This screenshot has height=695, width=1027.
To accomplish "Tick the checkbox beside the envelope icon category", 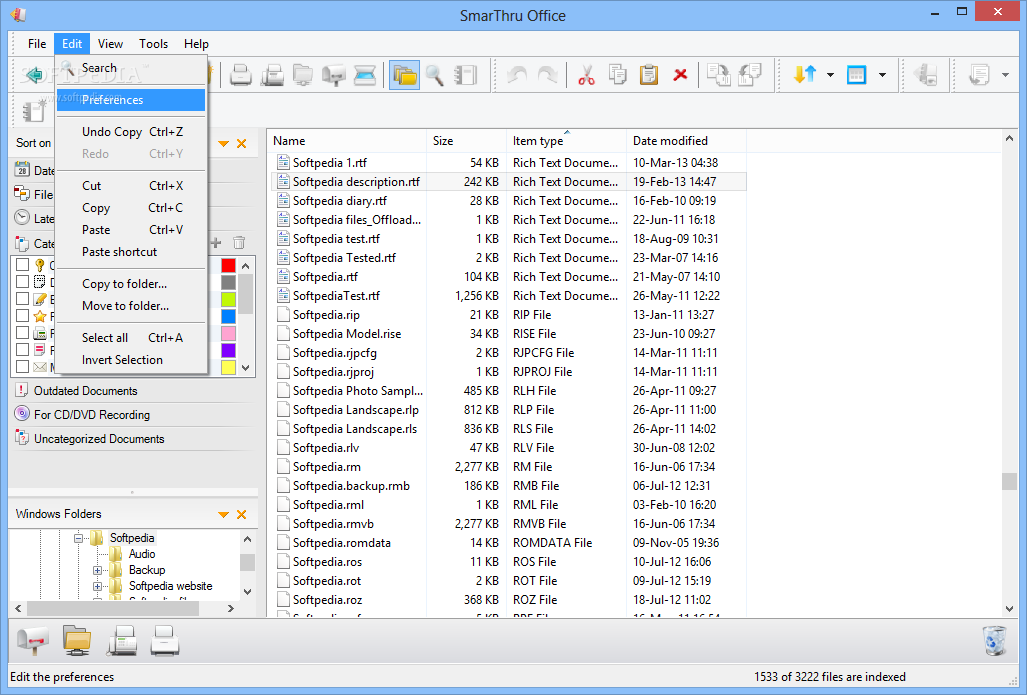I will pos(22,367).
